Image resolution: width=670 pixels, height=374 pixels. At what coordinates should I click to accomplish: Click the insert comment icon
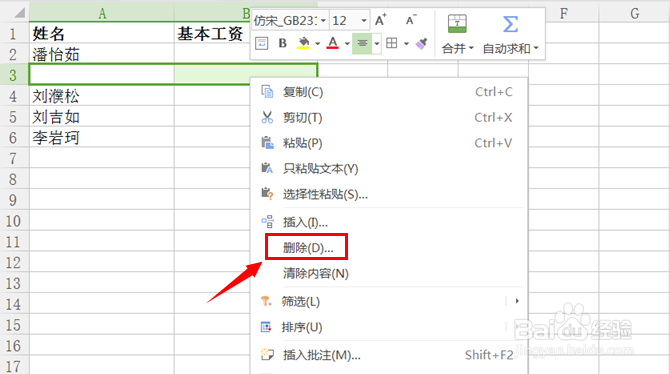tap(267, 354)
